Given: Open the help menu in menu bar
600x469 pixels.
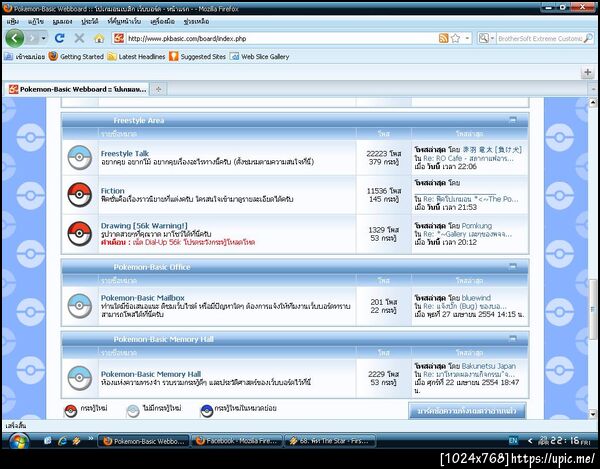Looking at the screenshot, I should (x=196, y=21).
